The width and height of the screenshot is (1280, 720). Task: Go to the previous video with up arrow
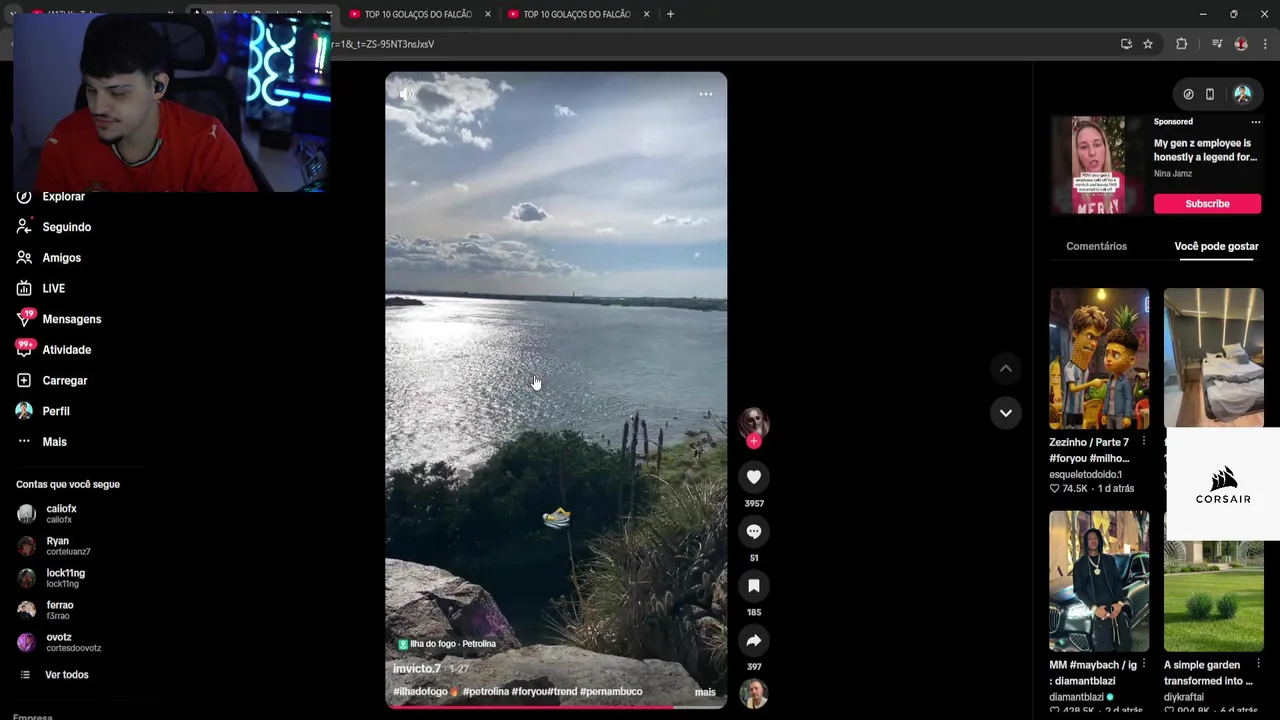point(1006,369)
